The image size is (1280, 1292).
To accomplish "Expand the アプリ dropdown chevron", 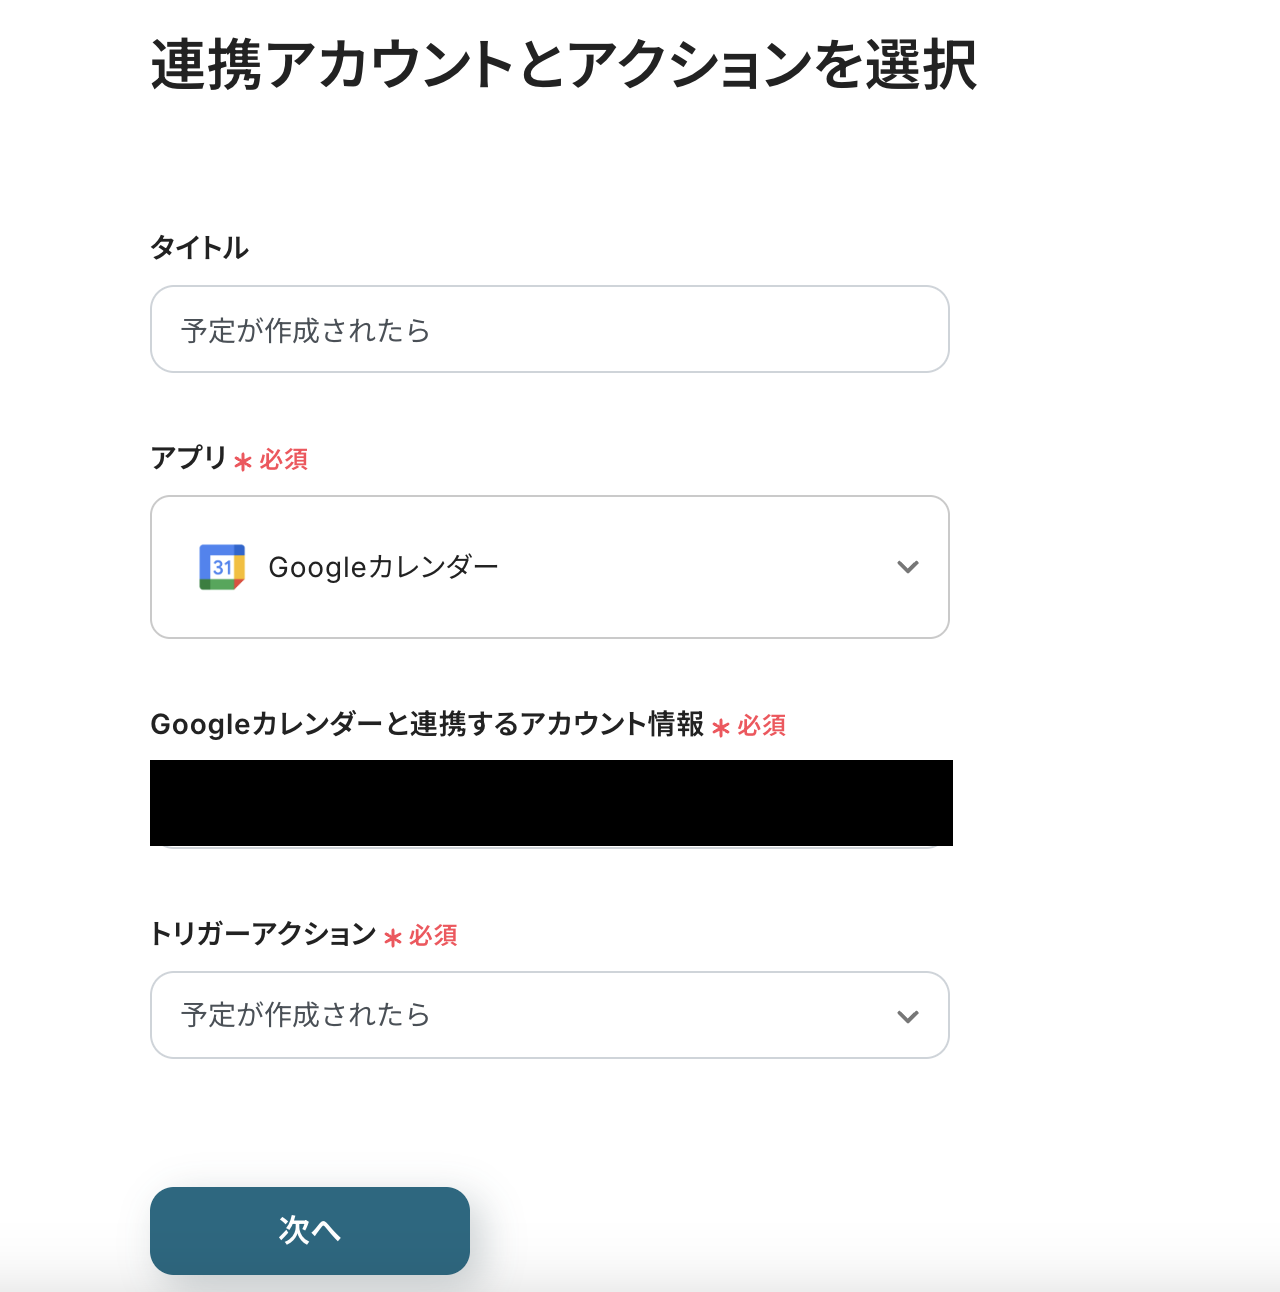I will [907, 567].
